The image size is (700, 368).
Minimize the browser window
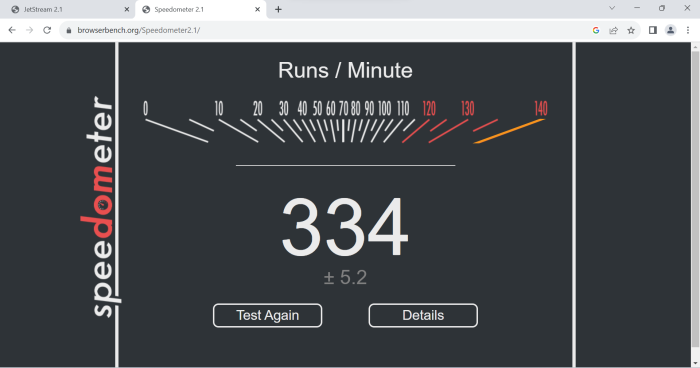637,8
